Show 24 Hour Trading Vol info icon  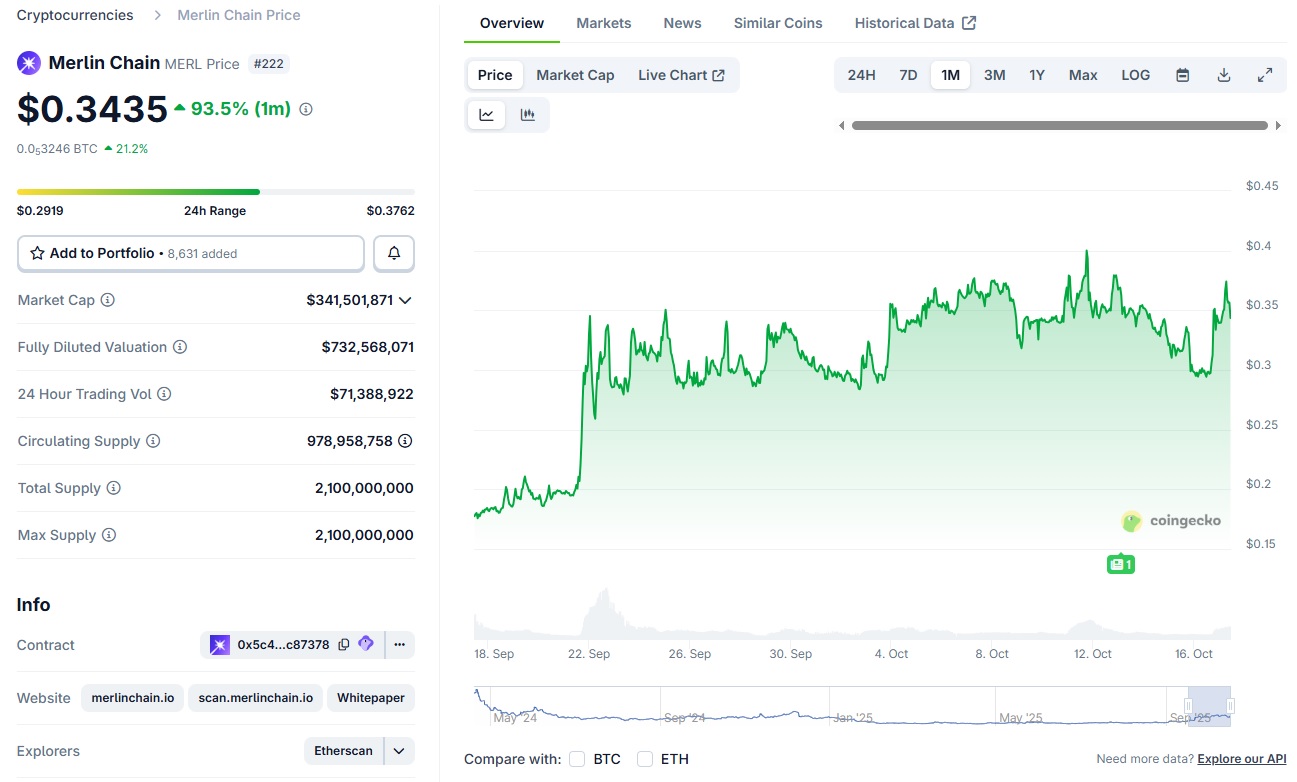[164, 394]
